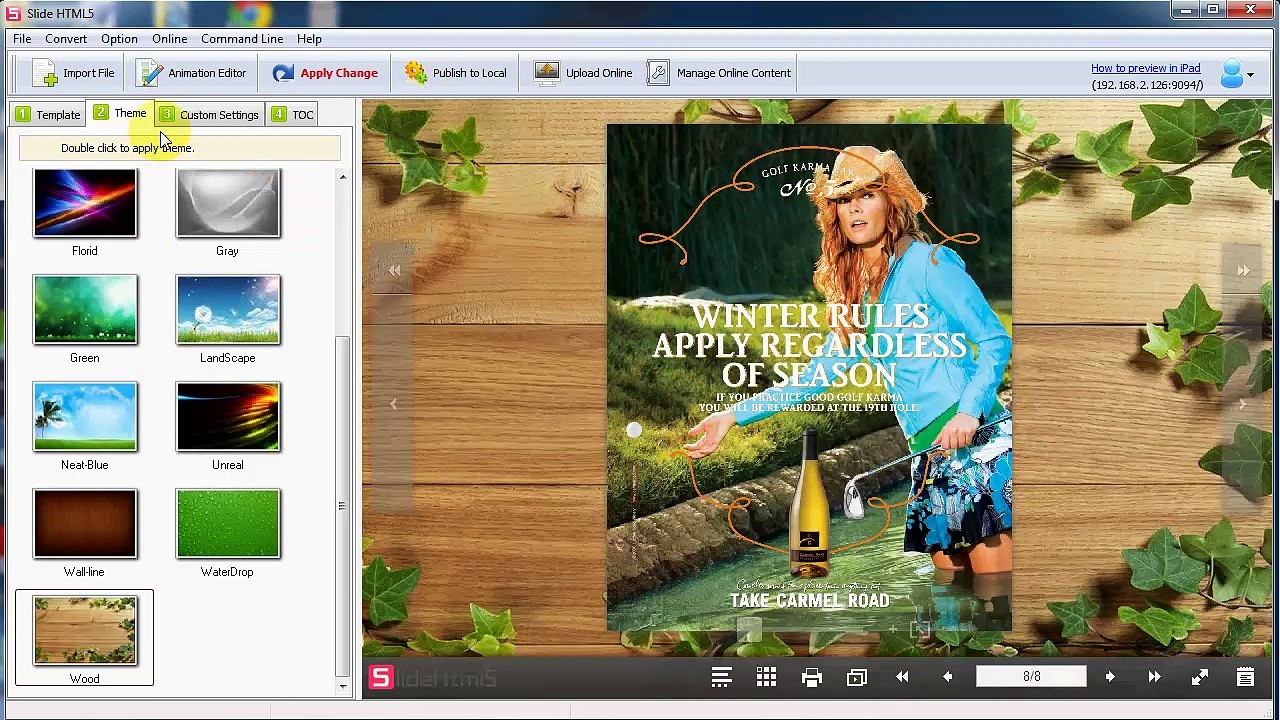The width and height of the screenshot is (1280, 720).
Task: Click the left previous arrow on preview edge
Action: click(393, 404)
